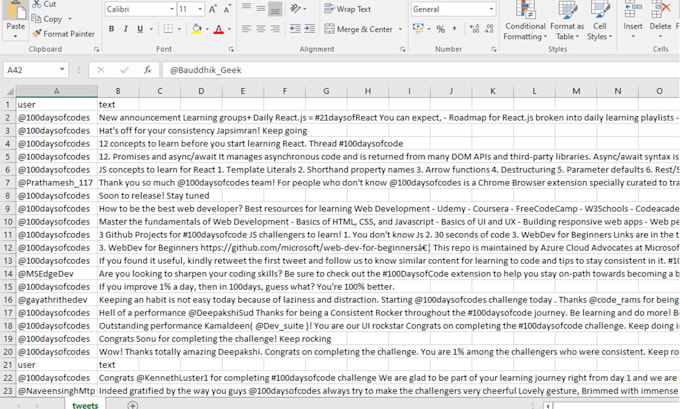Open the Borders dropdown arrow
The width and height of the screenshot is (680, 409).
179,29
